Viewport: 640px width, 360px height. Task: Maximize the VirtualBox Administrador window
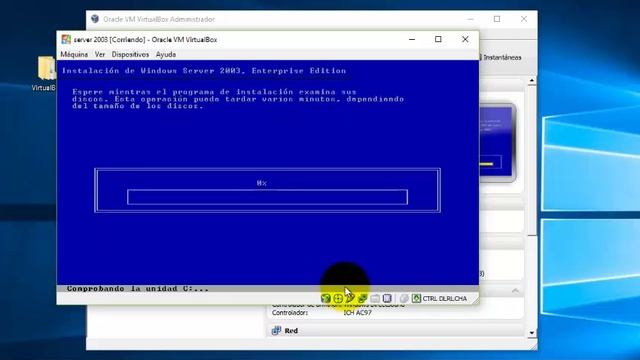click(497, 19)
